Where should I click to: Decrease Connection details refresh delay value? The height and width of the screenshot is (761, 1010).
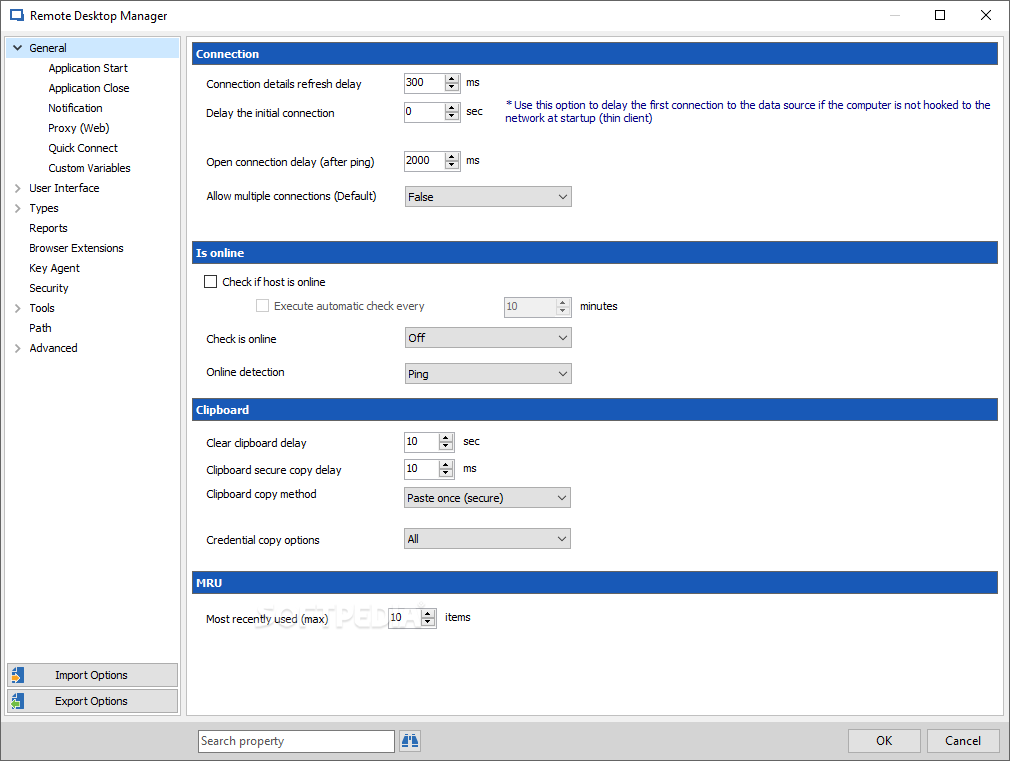tap(452, 87)
